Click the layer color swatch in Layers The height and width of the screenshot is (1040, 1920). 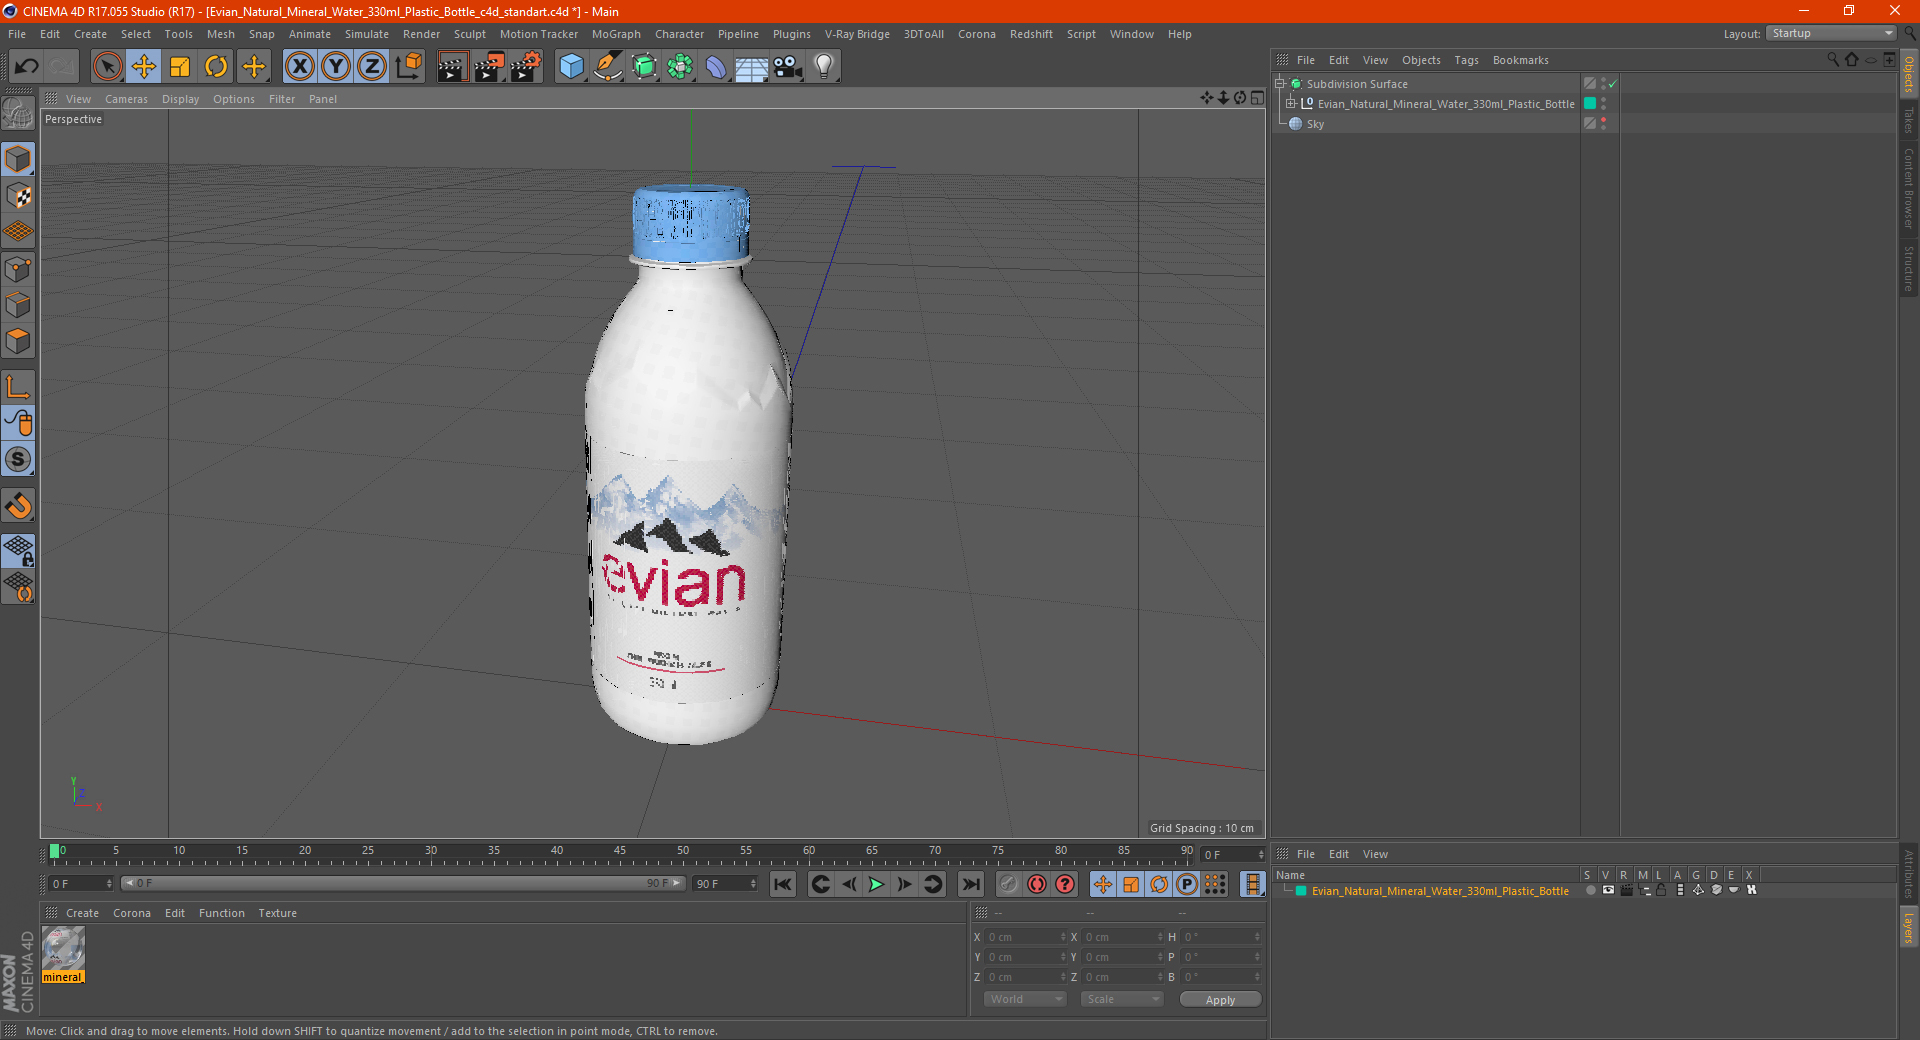(1301, 891)
